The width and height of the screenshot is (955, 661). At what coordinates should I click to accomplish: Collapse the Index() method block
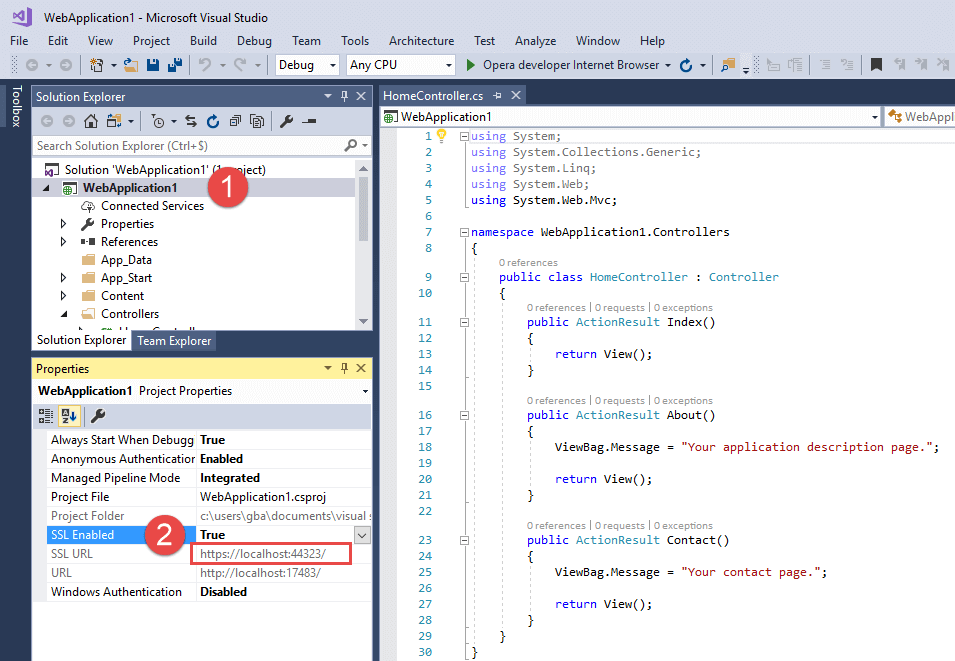pyautogui.click(x=464, y=322)
